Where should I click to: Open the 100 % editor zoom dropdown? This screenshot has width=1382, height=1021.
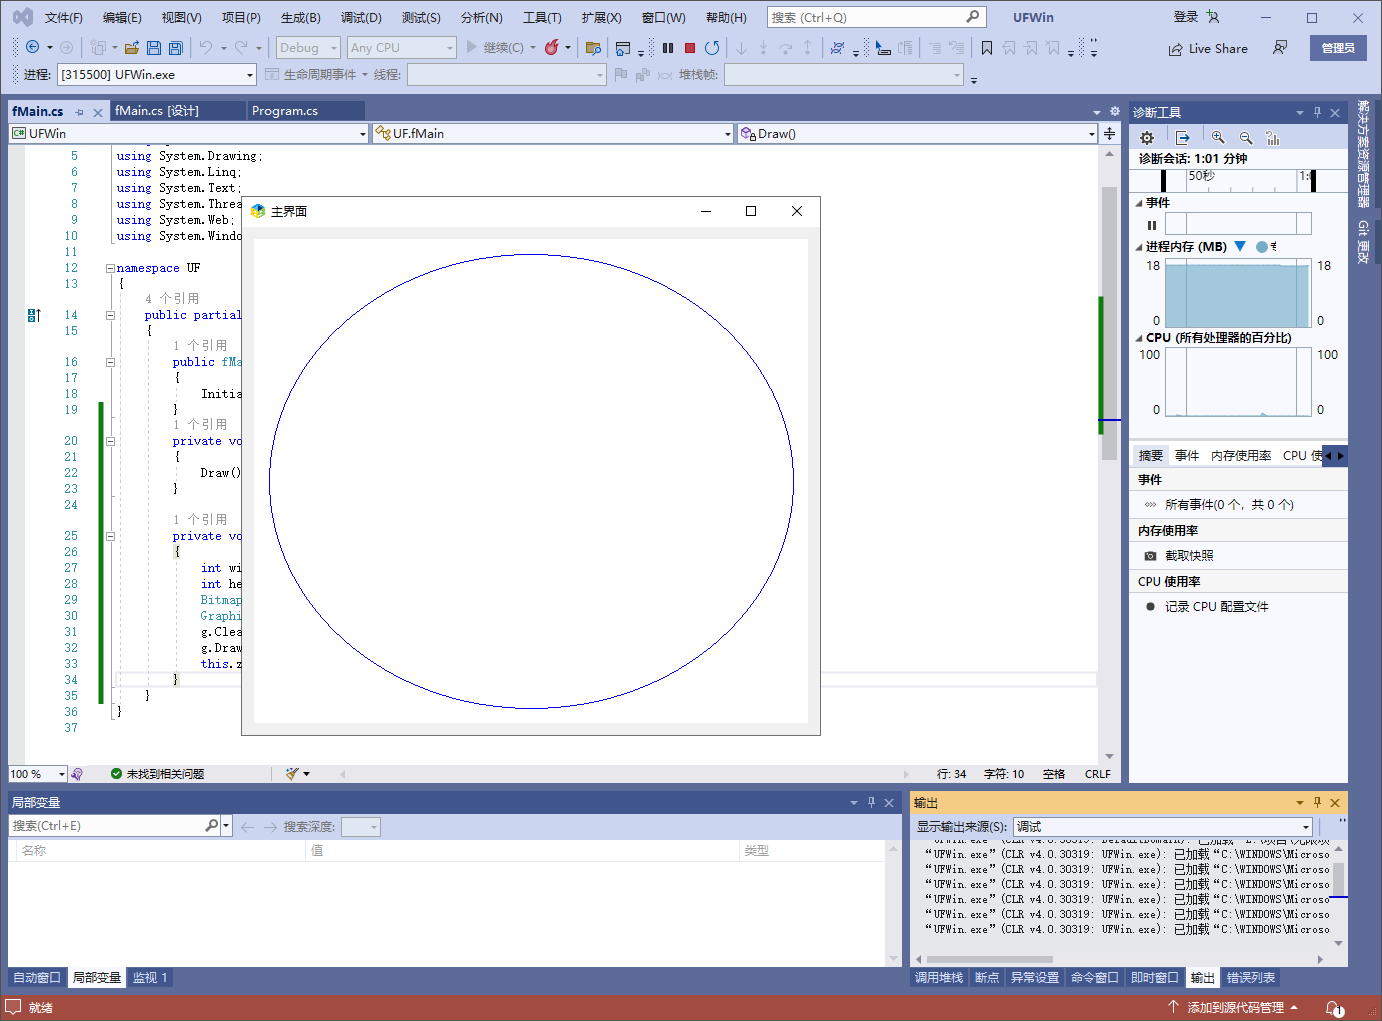coord(37,774)
